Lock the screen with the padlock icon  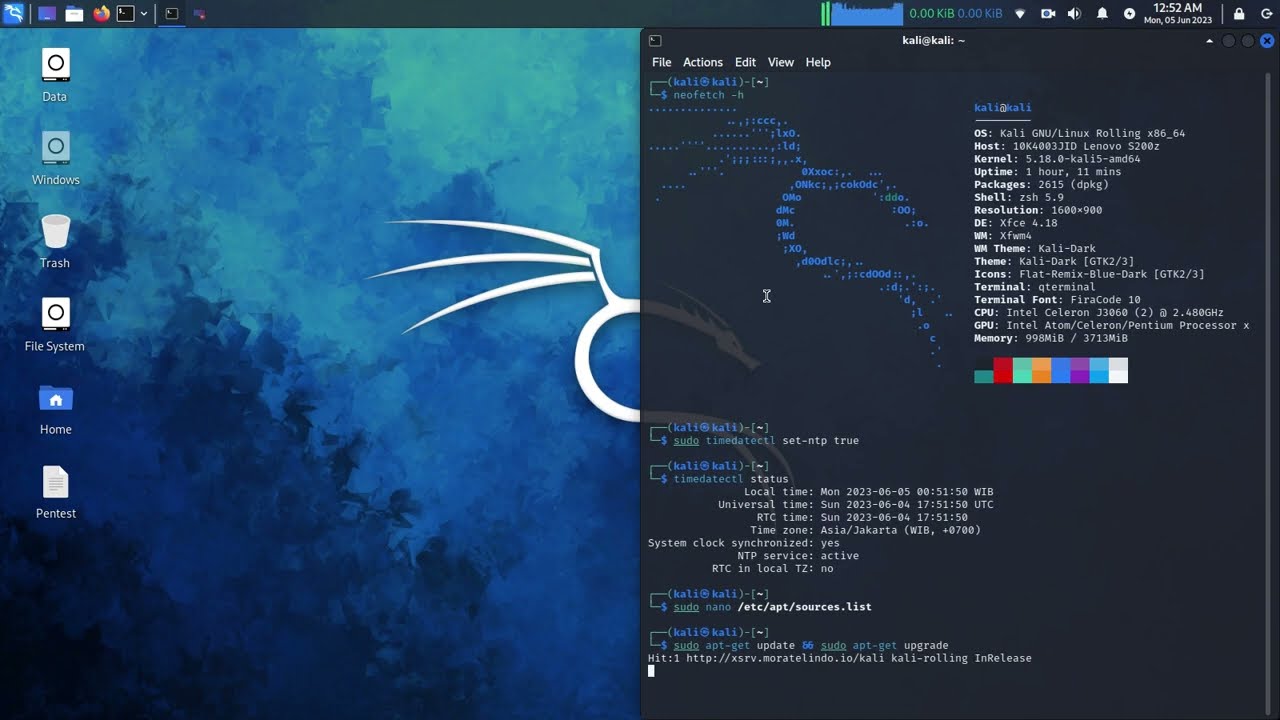[1239, 14]
